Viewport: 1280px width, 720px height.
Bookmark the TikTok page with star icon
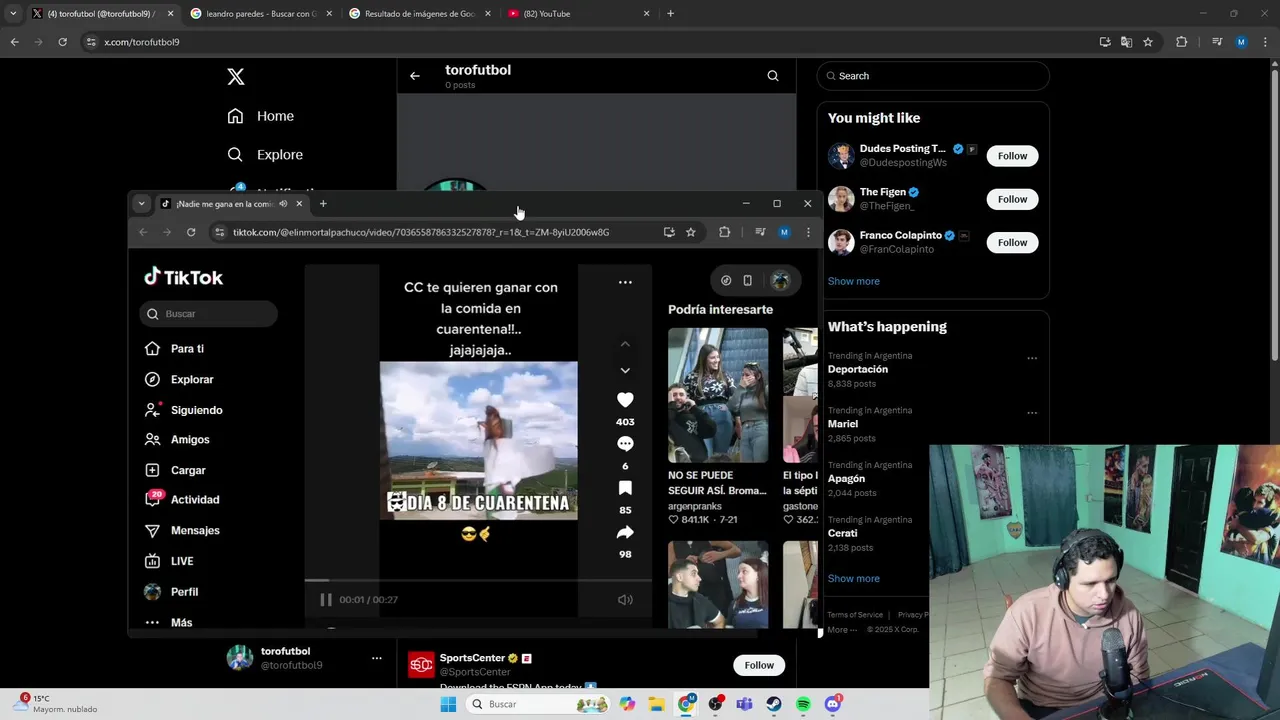point(690,232)
